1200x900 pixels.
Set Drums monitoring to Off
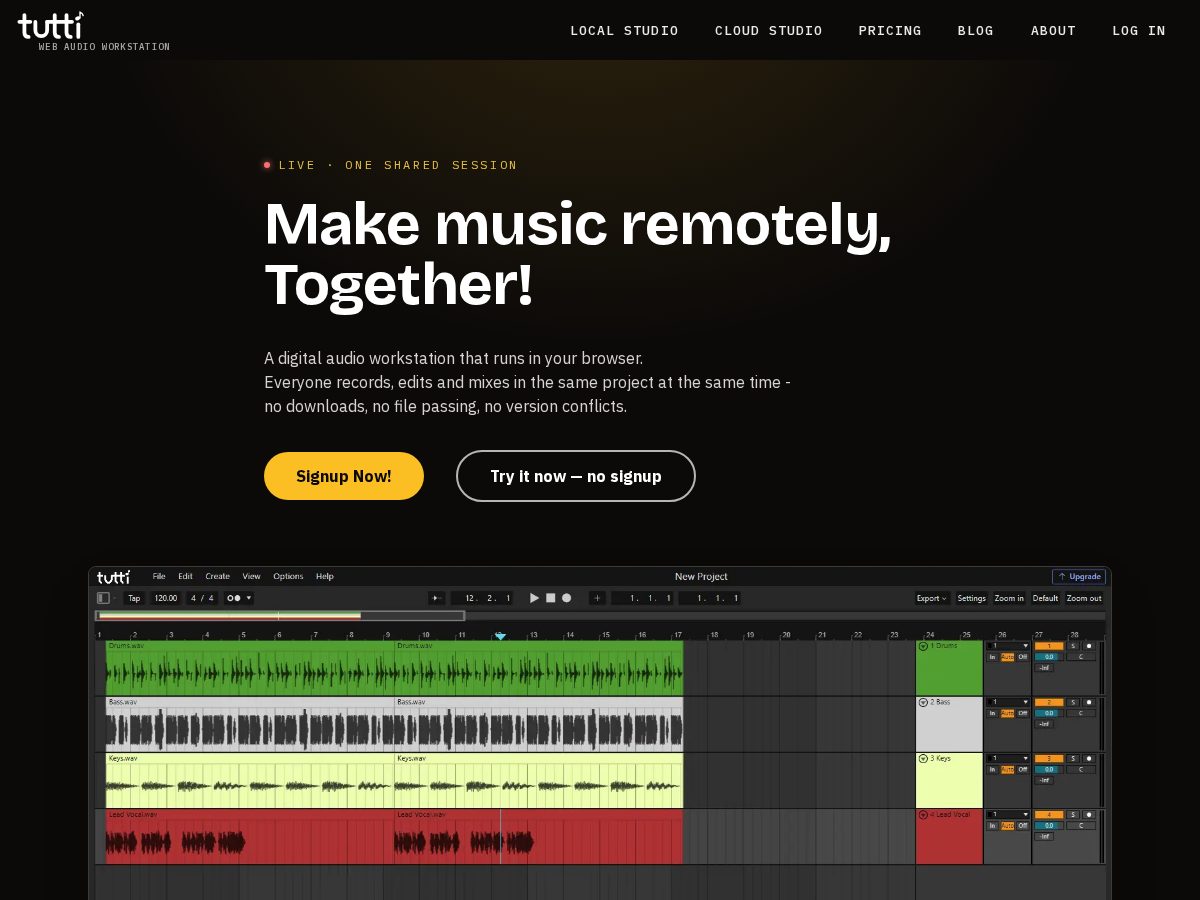pos(1023,657)
